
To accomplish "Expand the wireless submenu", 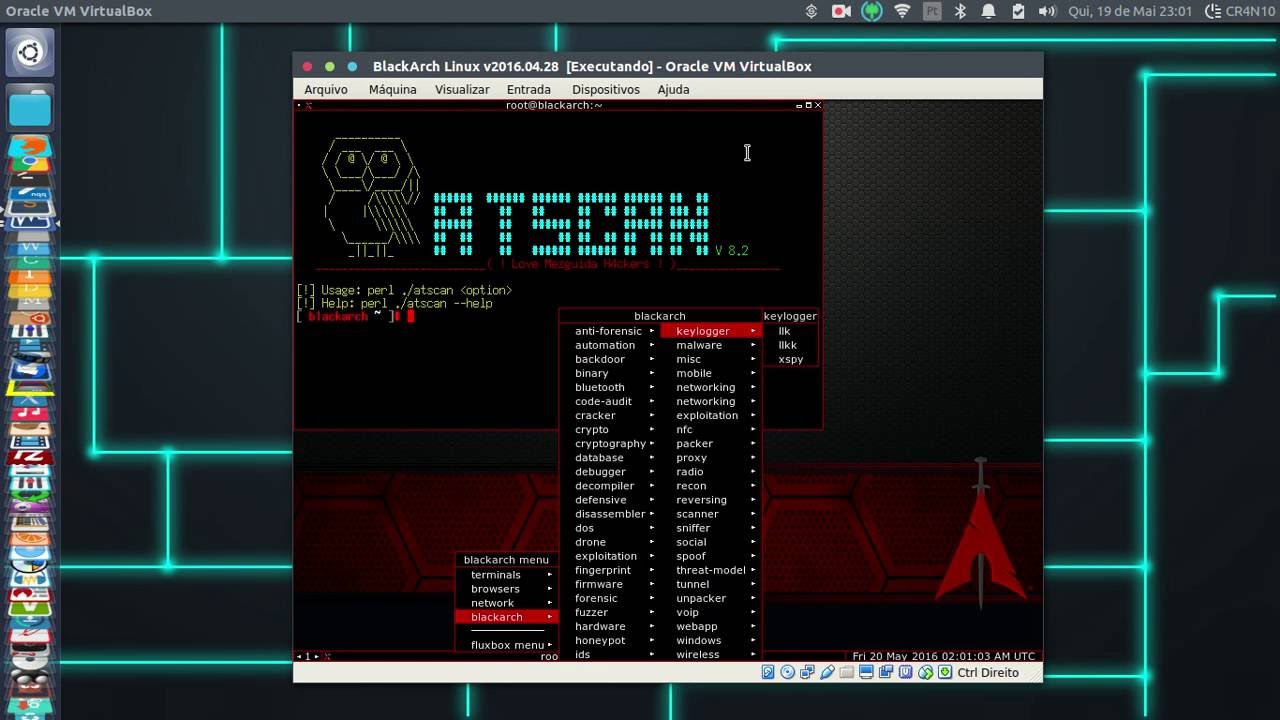I will tap(711, 654).
